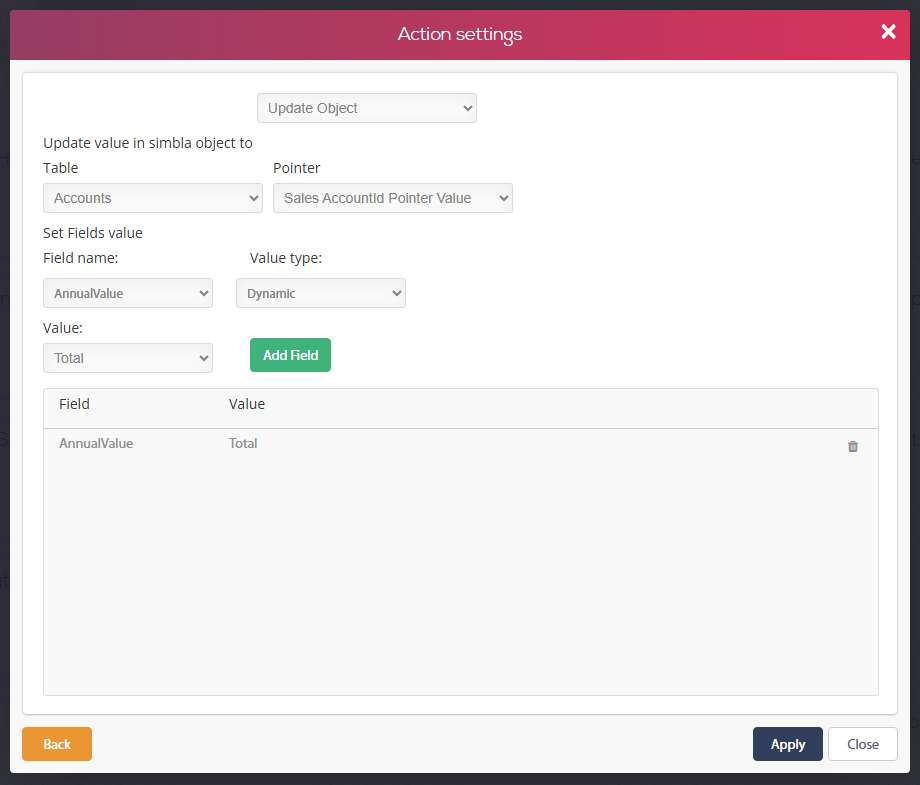Screen dimensions: 920x785
Task: Click the orange Back button
Action: click(x=57, y=744)
